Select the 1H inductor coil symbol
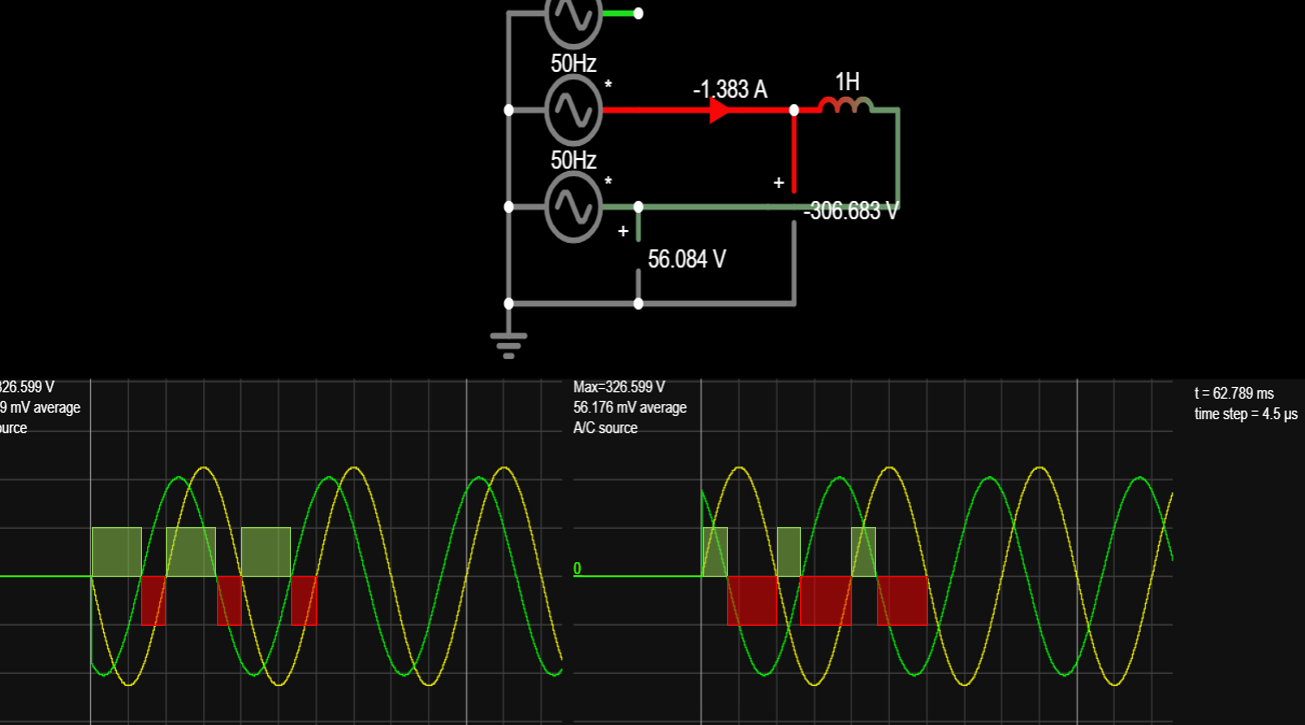The image size is (1305, 725). point(846,106)
